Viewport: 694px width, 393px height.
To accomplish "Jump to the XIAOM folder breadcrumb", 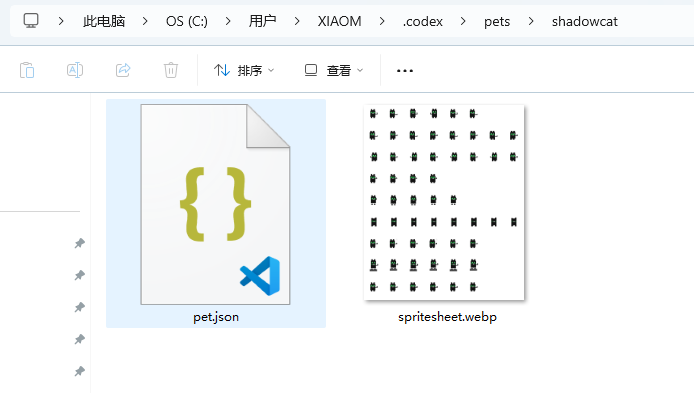I will [x=339, y=21].
